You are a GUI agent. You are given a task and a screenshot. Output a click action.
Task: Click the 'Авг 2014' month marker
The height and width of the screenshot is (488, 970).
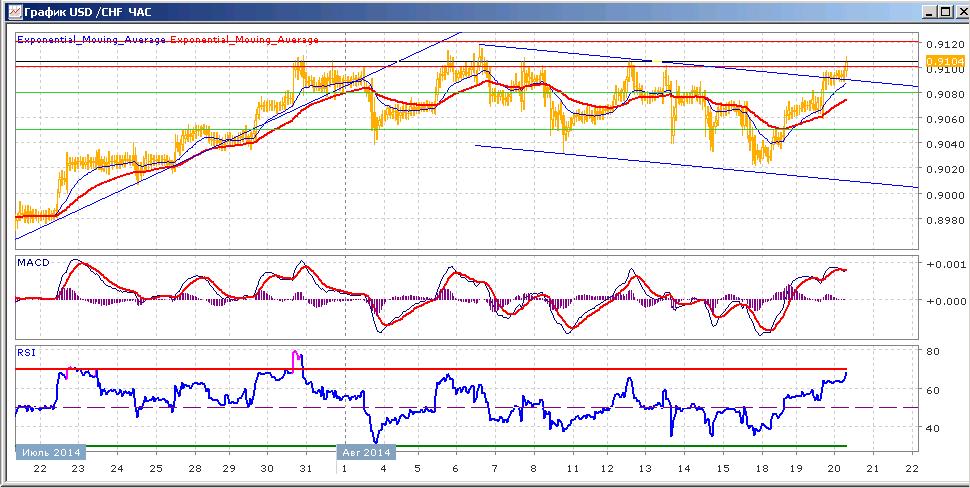[x=367, y=452]
